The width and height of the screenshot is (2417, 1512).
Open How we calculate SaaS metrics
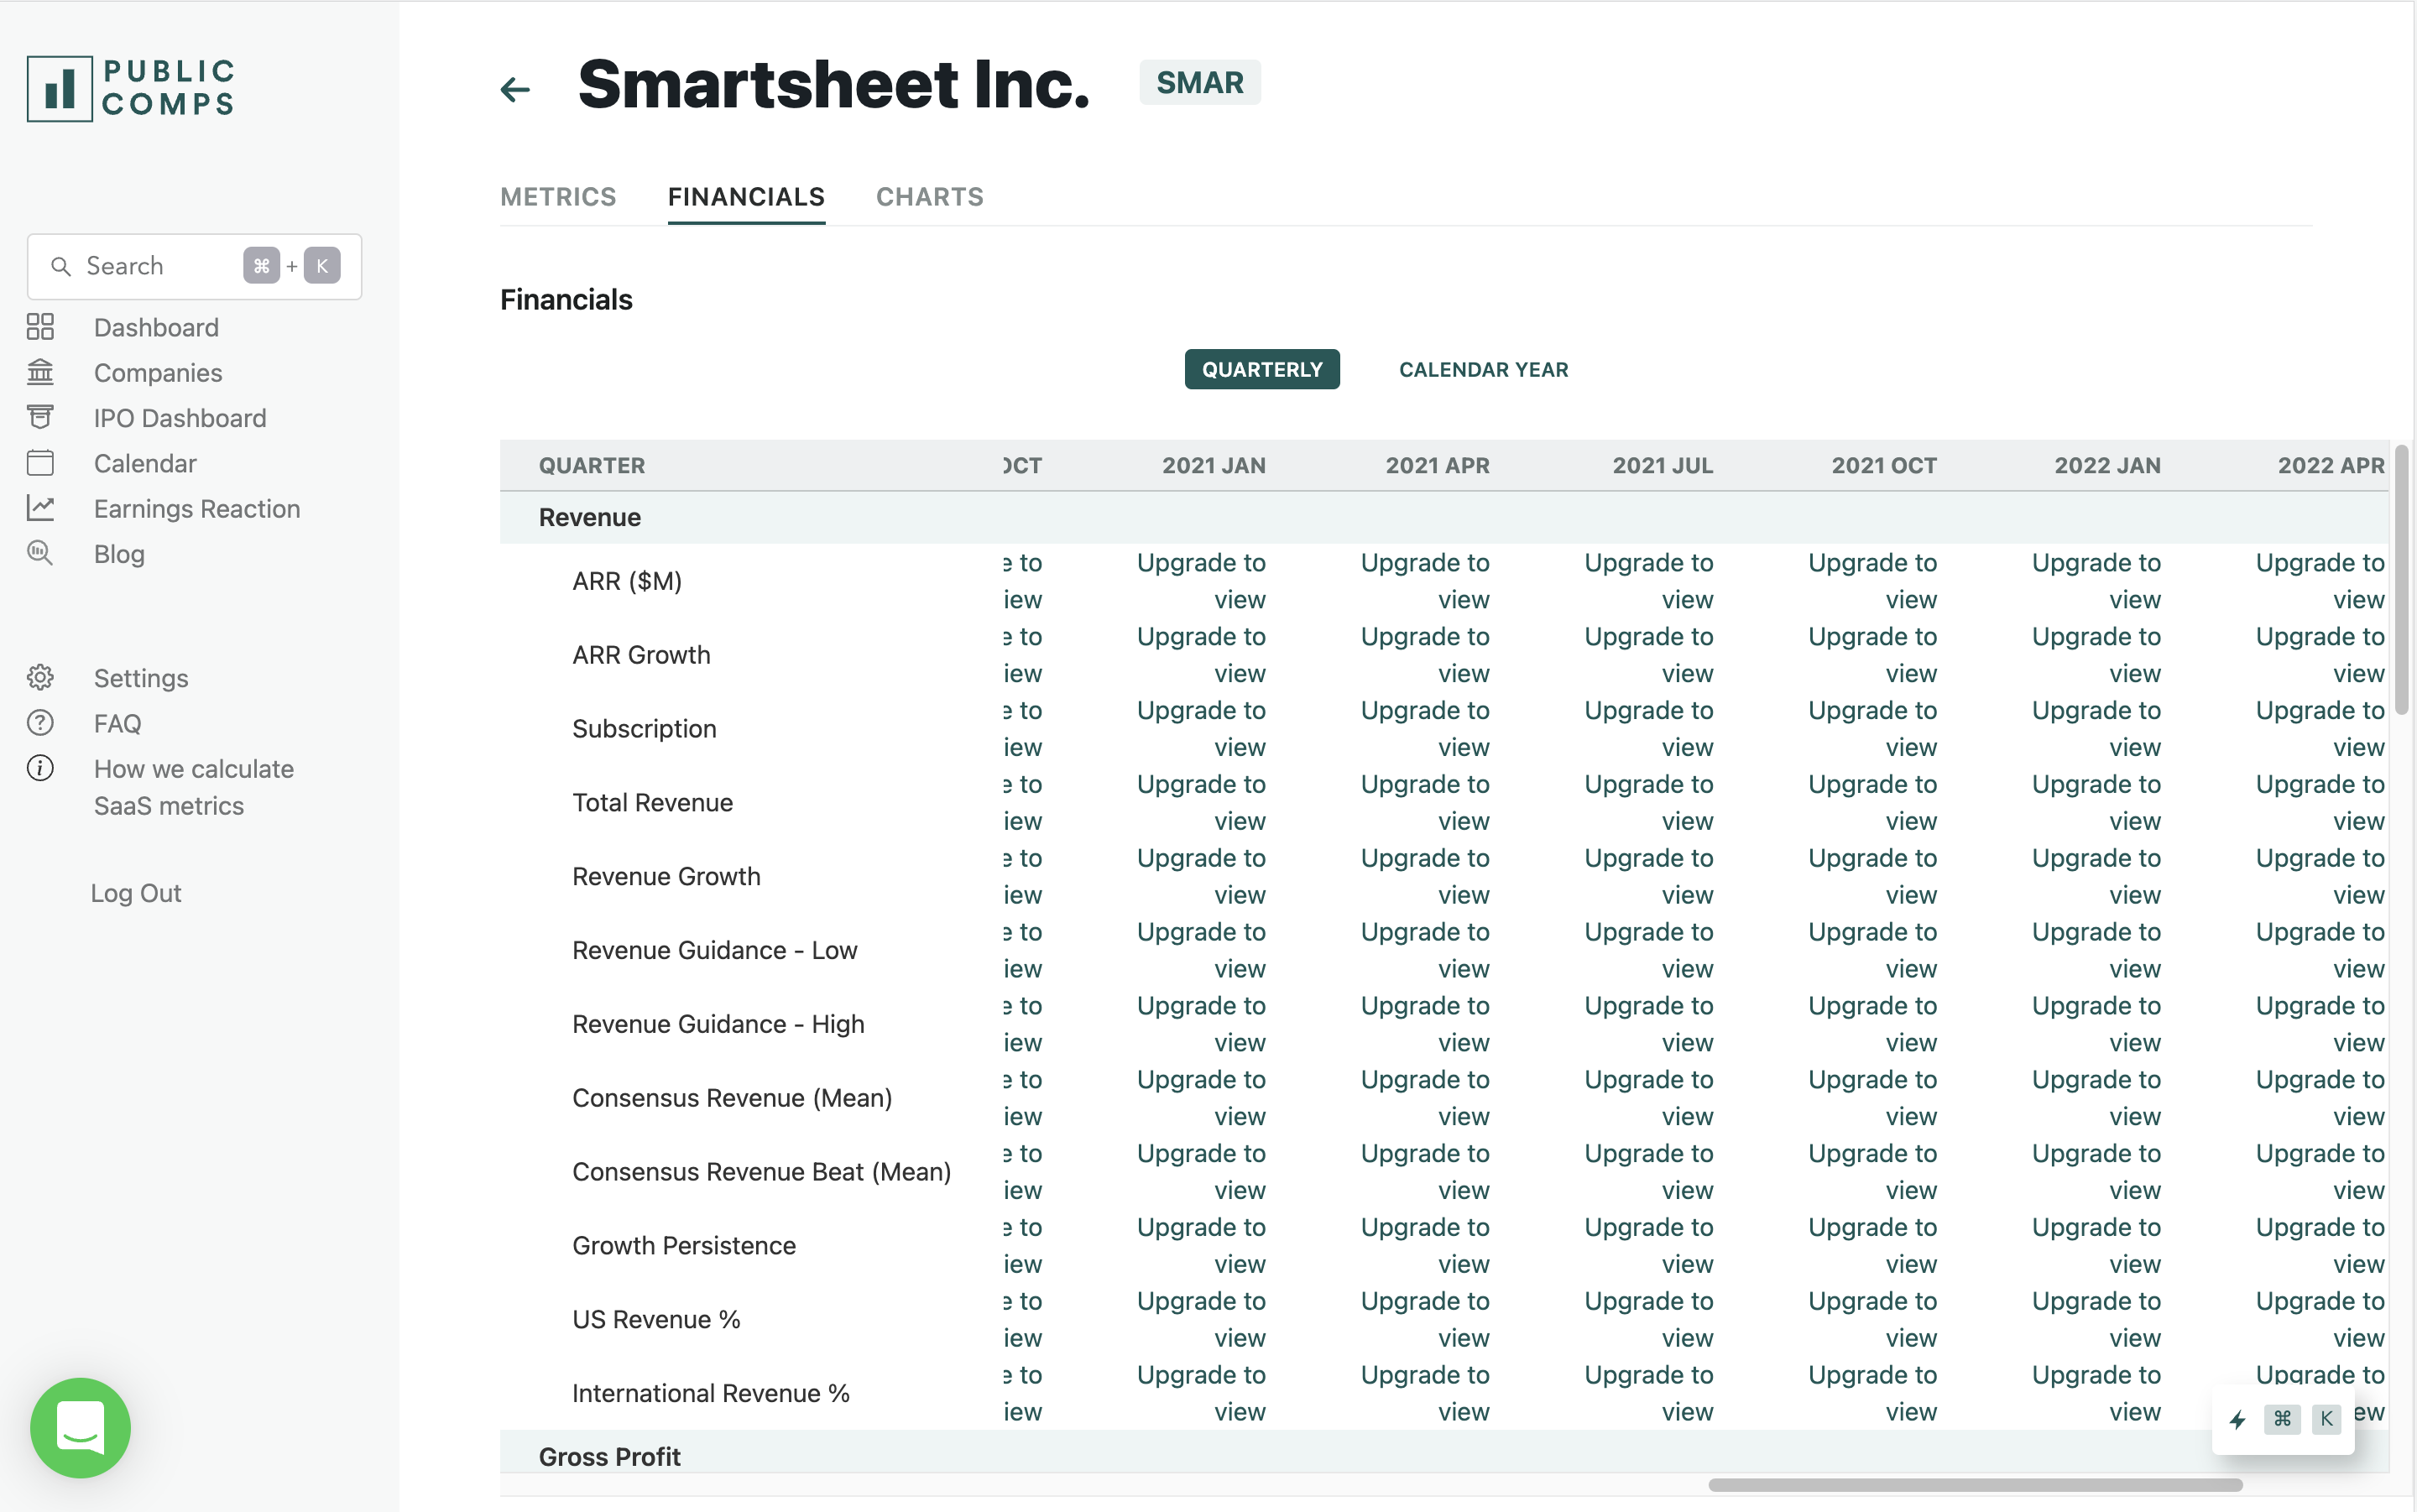click(193, 787)
